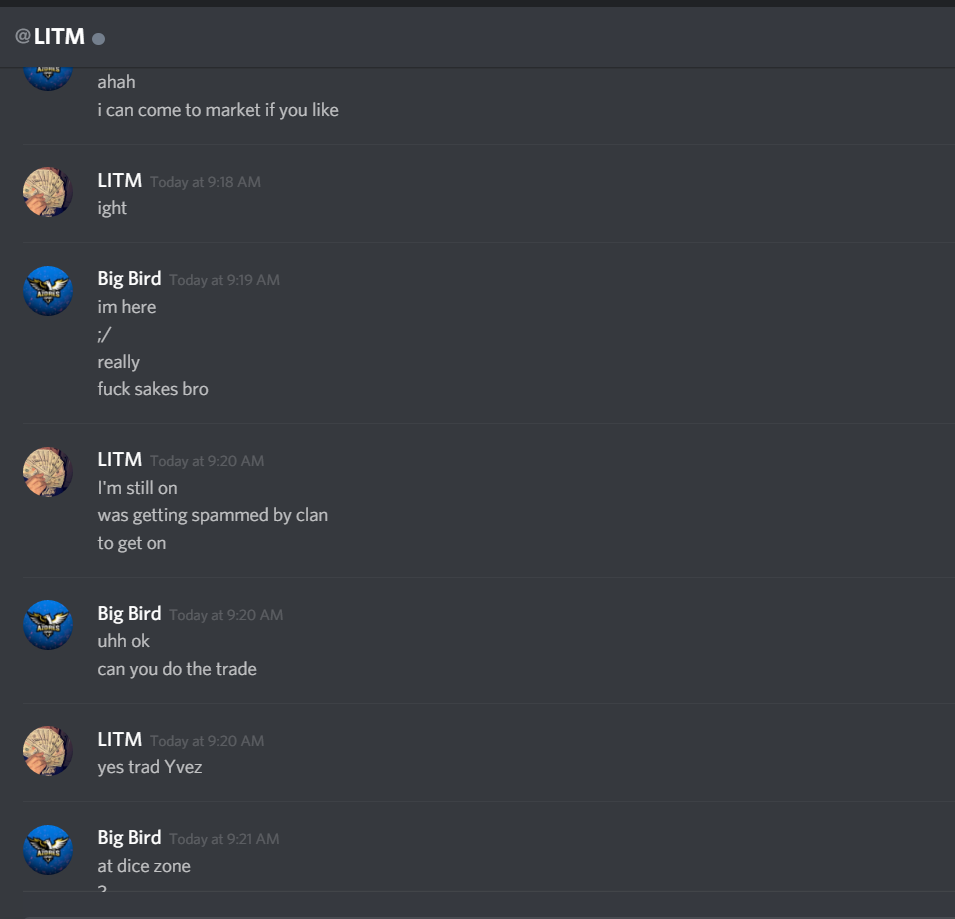Click the "Today at 9:19 AM" timestamp
The image size is (955, 919).
224,280
